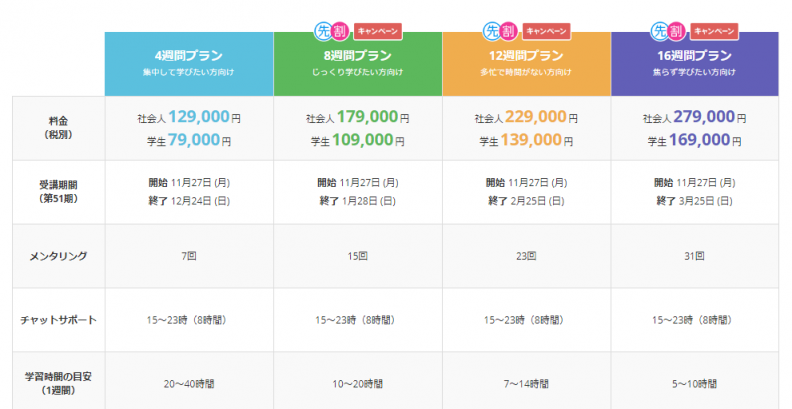Click the 先割 badge above the 16週間プラン
792x409 pixels.
[668, 31]
